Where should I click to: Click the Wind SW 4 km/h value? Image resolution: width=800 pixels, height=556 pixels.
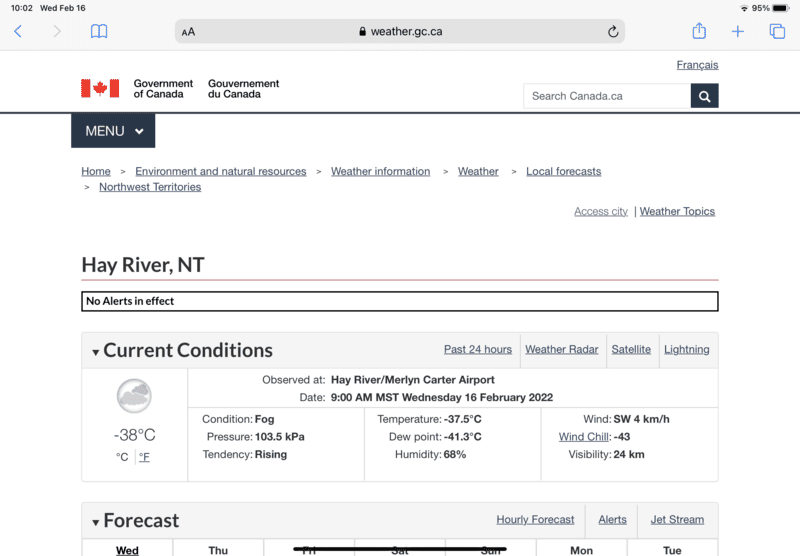click(641, 419)
